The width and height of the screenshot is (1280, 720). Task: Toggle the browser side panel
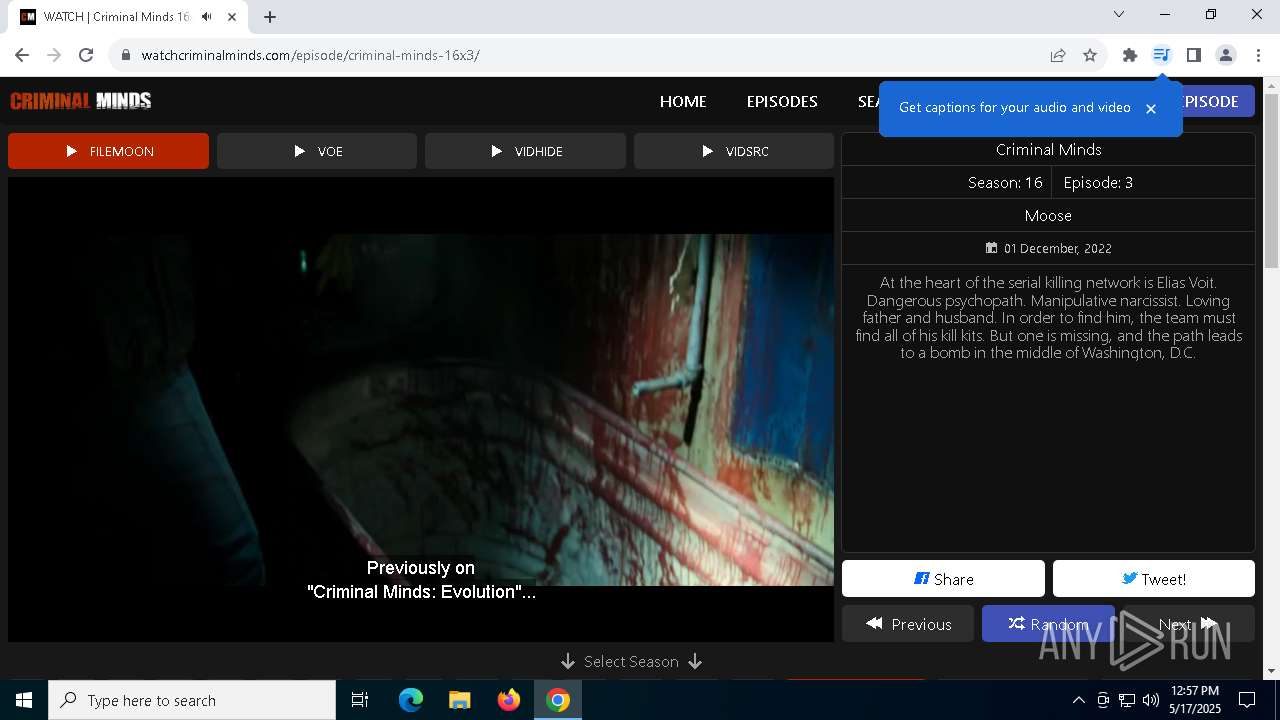point(1193,55)
